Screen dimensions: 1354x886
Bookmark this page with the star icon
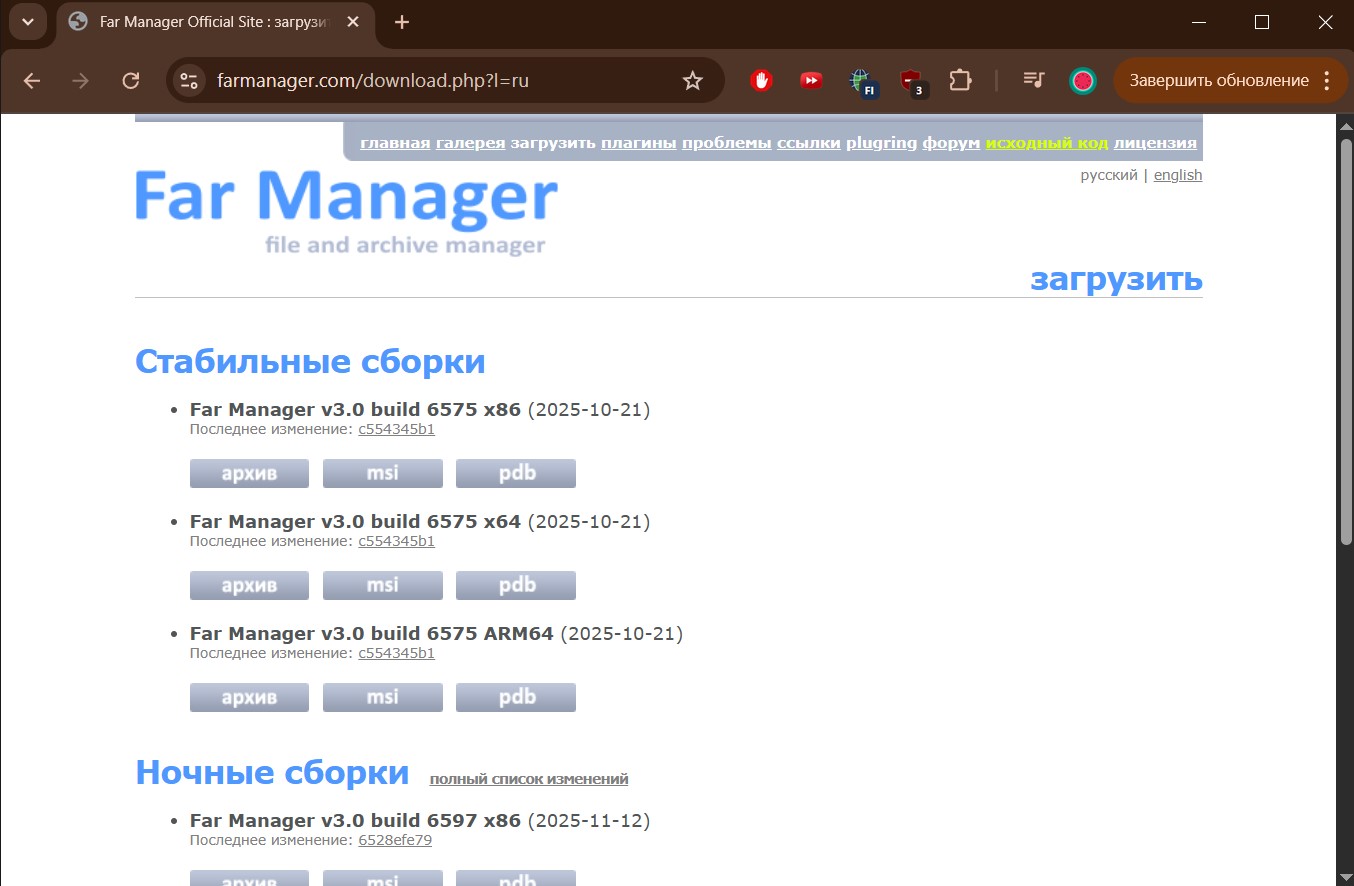pyautogui.click(x=692, y=81)
